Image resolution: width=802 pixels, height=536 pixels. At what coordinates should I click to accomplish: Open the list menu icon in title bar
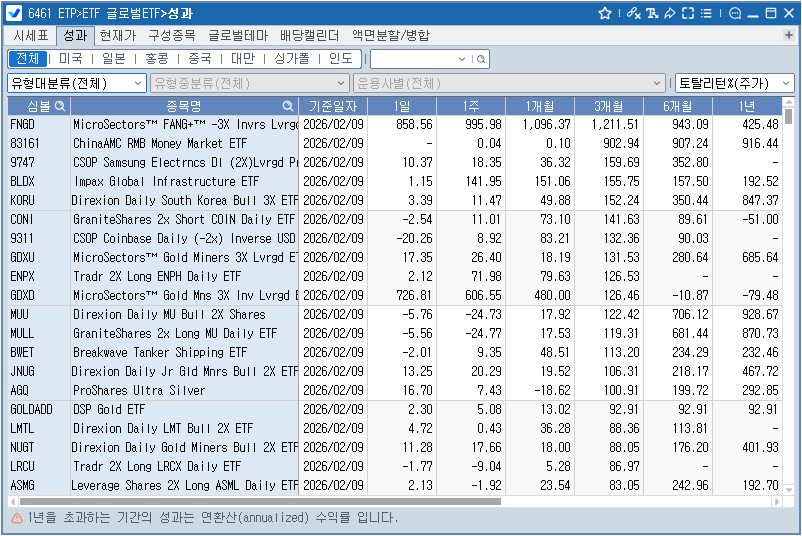click(x=706, y=14)
